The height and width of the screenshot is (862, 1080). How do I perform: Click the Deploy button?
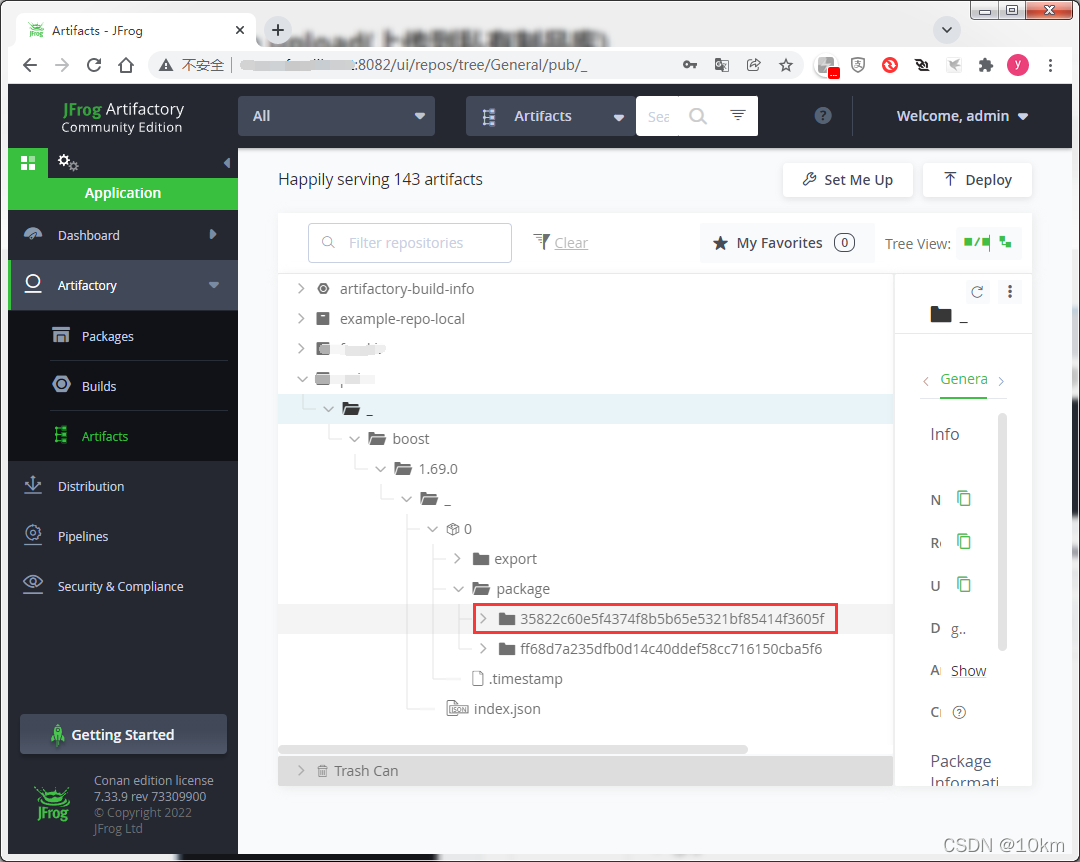point(977,180)
